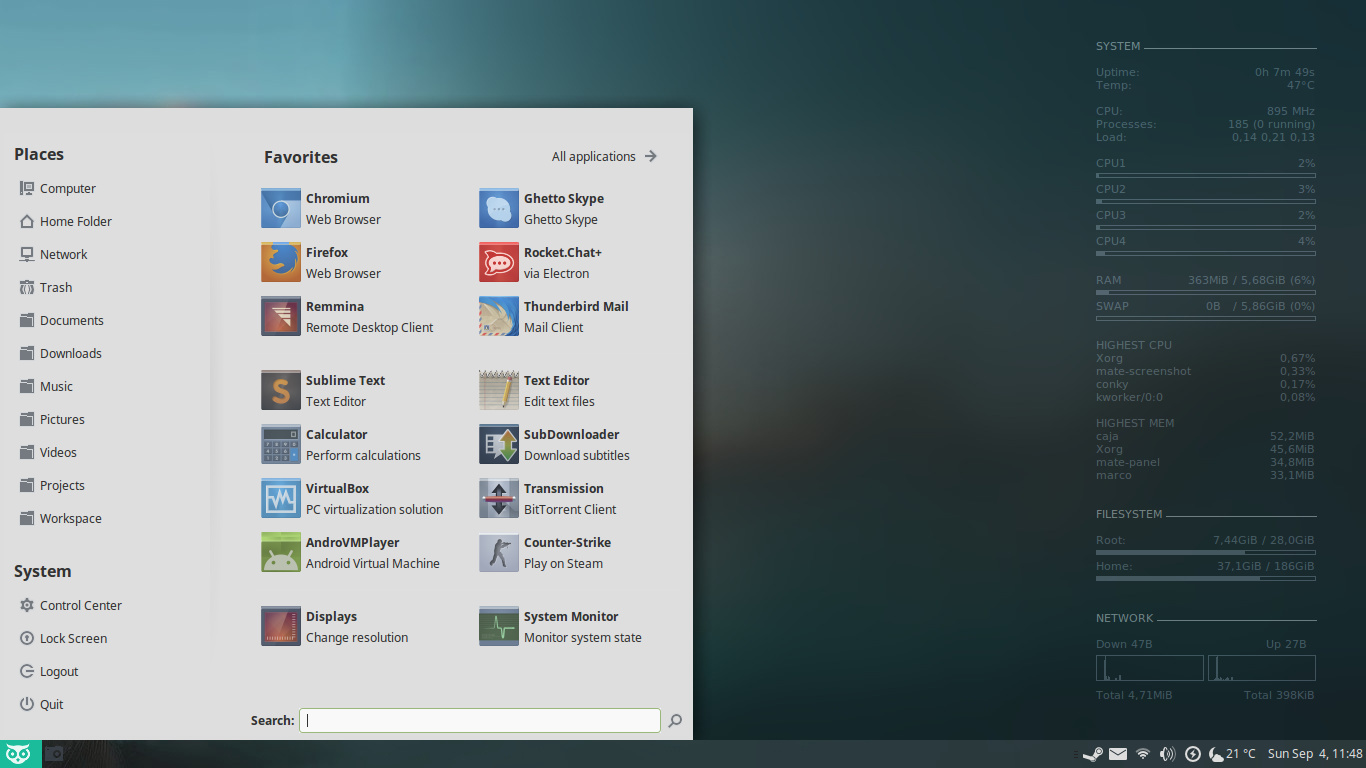Open the power manager tray icon

tap(1192, 754)
